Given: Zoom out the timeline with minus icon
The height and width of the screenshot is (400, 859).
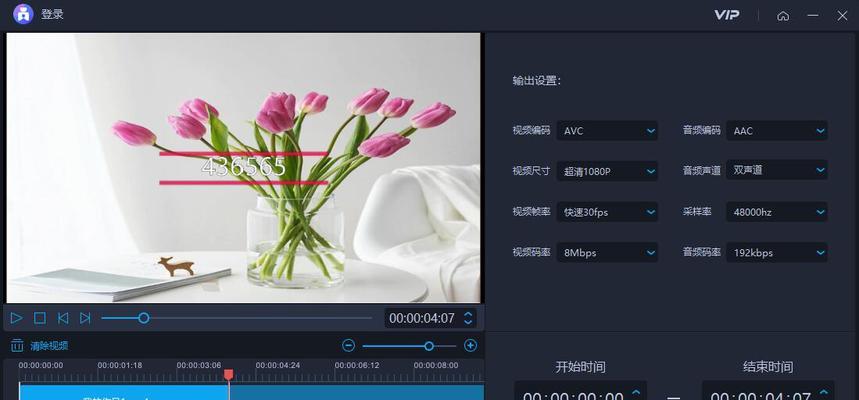Looking at the screenshot, I should pyautogui.click(x=348, y=345).
